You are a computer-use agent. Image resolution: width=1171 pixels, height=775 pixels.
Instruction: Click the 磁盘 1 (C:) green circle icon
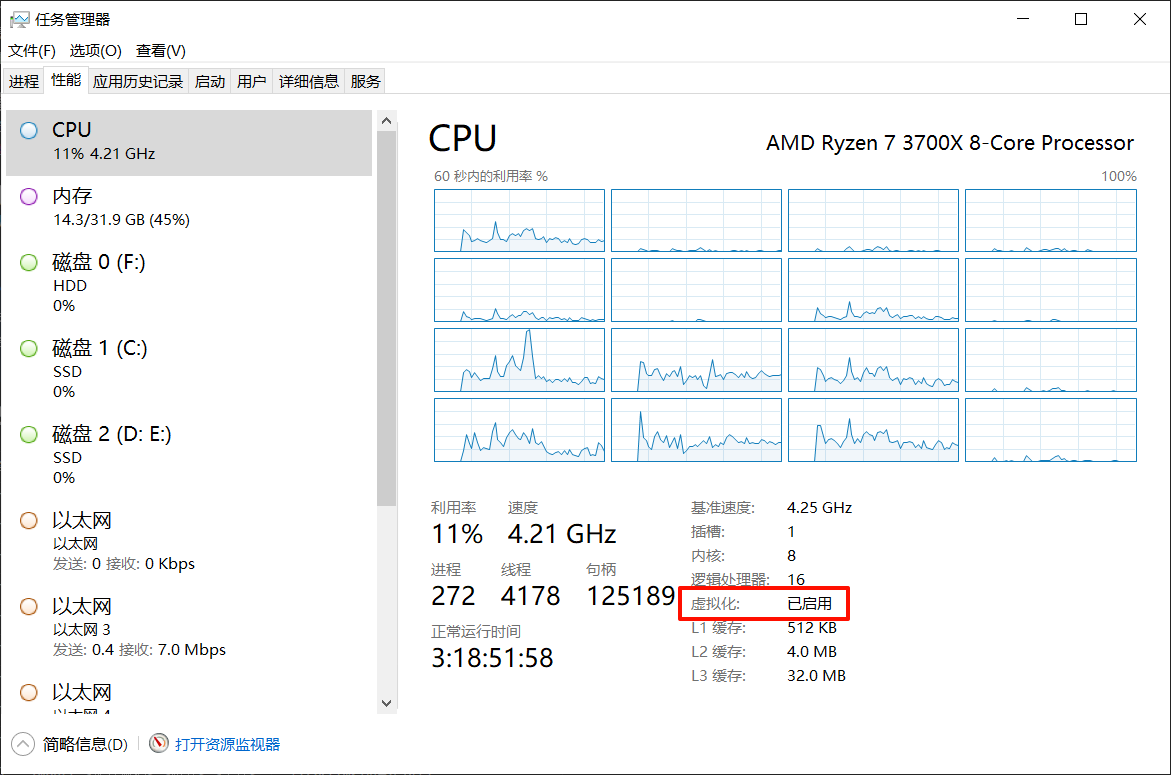(x=29, y=348)
